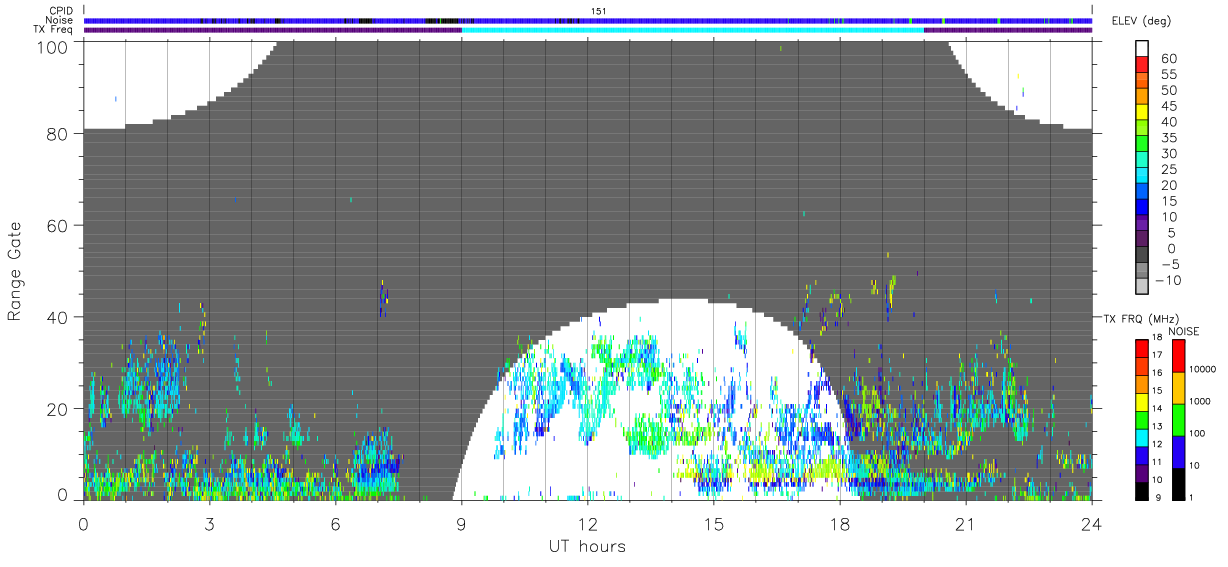The image size is (1228, 567).
Task: Click the ELEV colorbar label 30
Action: [x=1169, y=154]
